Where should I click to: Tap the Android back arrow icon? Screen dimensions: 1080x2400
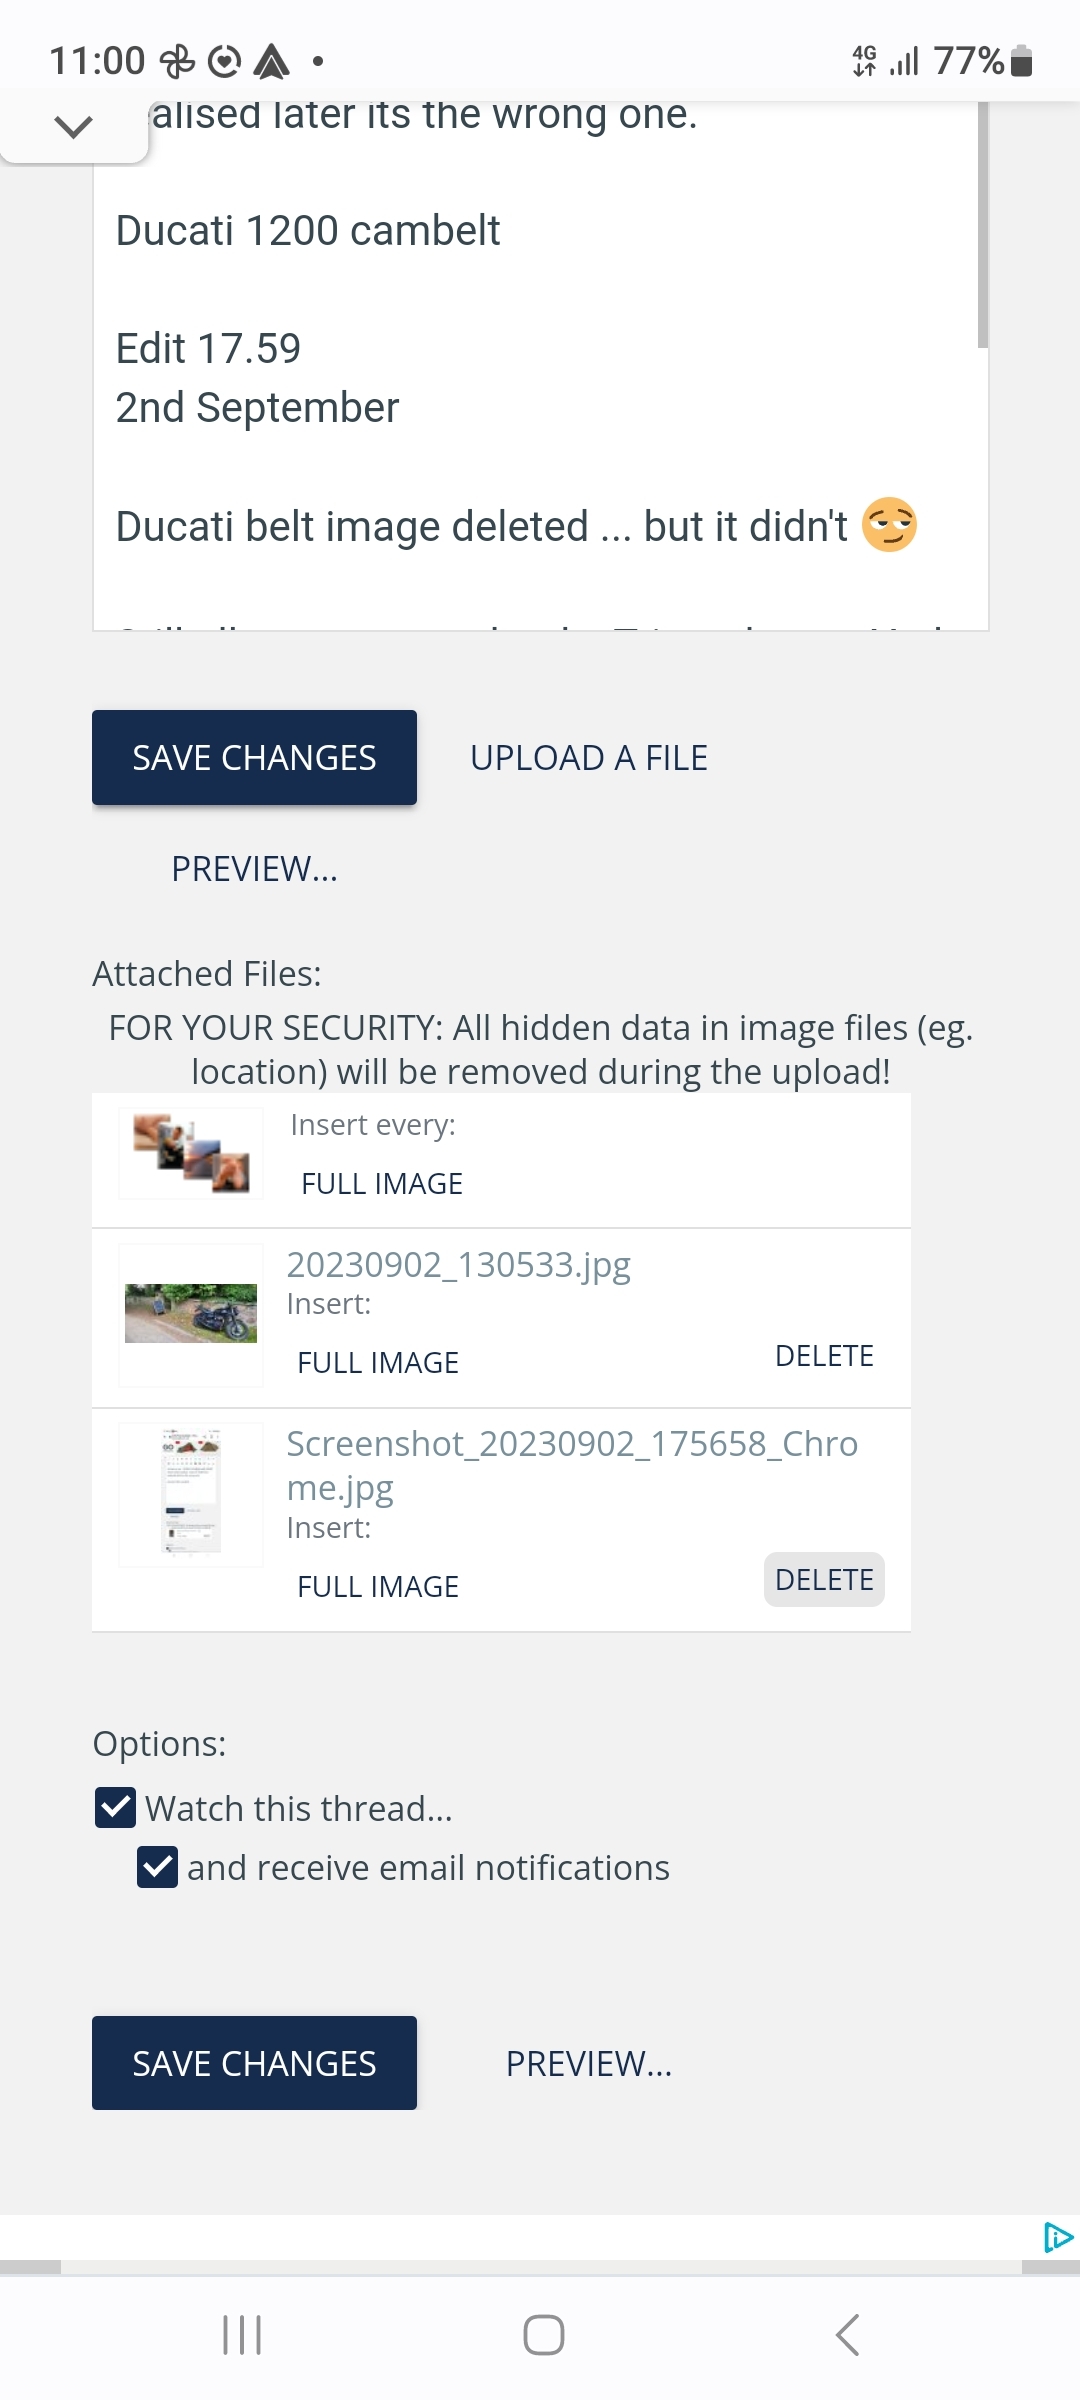(847, 2335)
